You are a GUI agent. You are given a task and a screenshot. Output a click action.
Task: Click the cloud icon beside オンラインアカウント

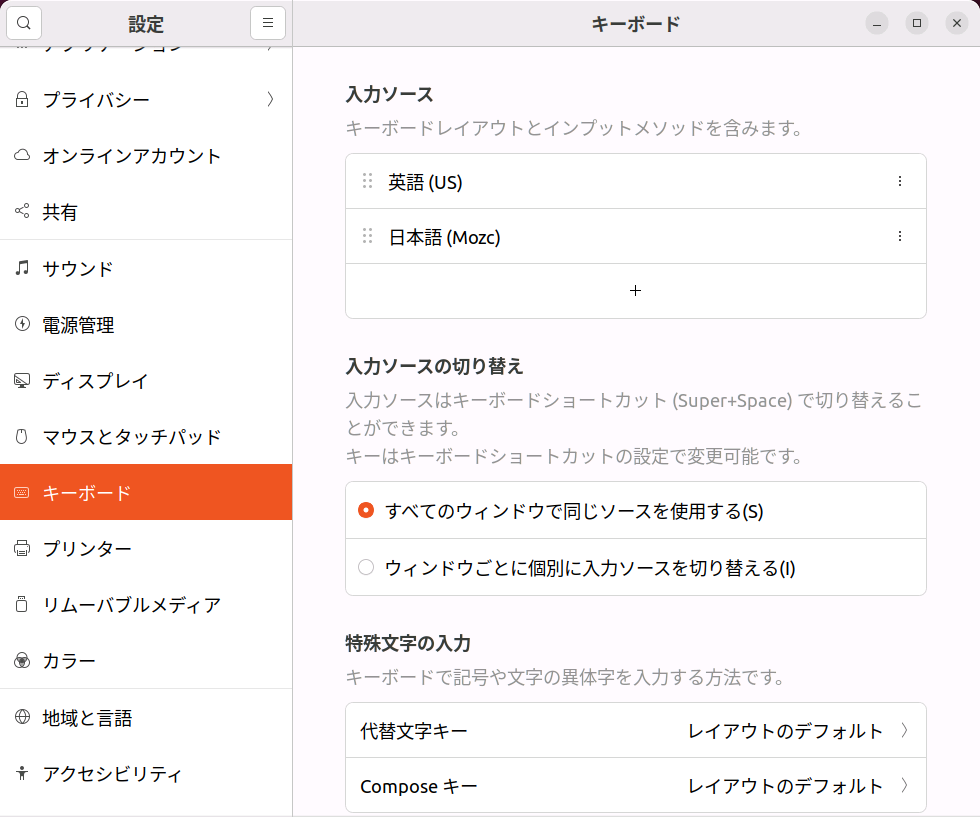pos(22,155)
